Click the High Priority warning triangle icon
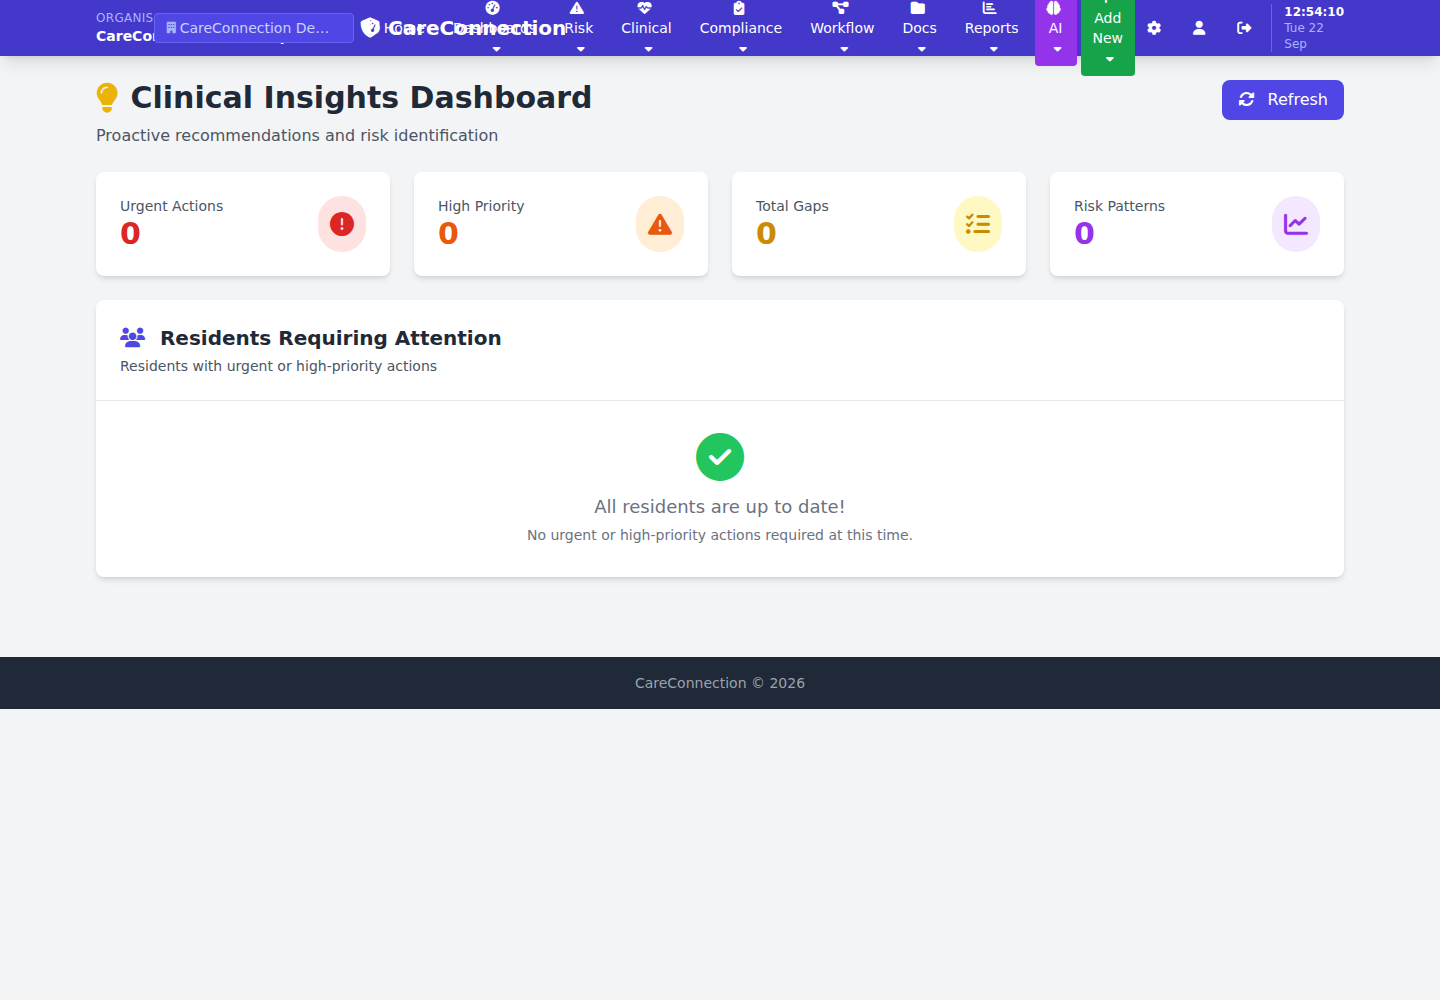Image resolution: width=1440 pixels, height=1000 pixels. tap(660, 224)
